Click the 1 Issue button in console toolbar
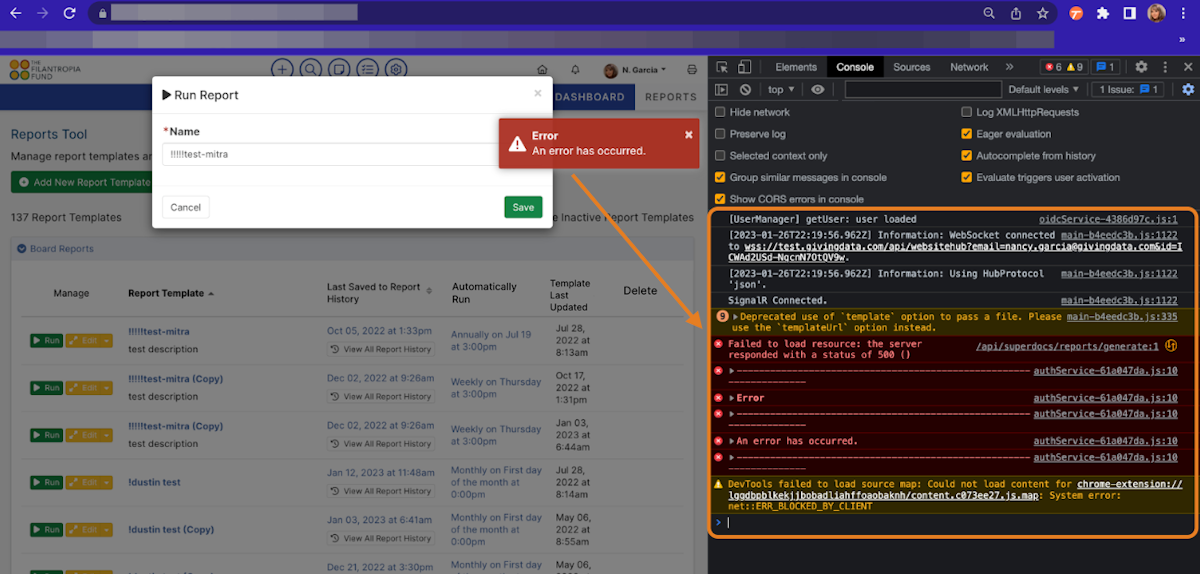This screenshot has height=574, width=1200. [x=1128, y=89]
